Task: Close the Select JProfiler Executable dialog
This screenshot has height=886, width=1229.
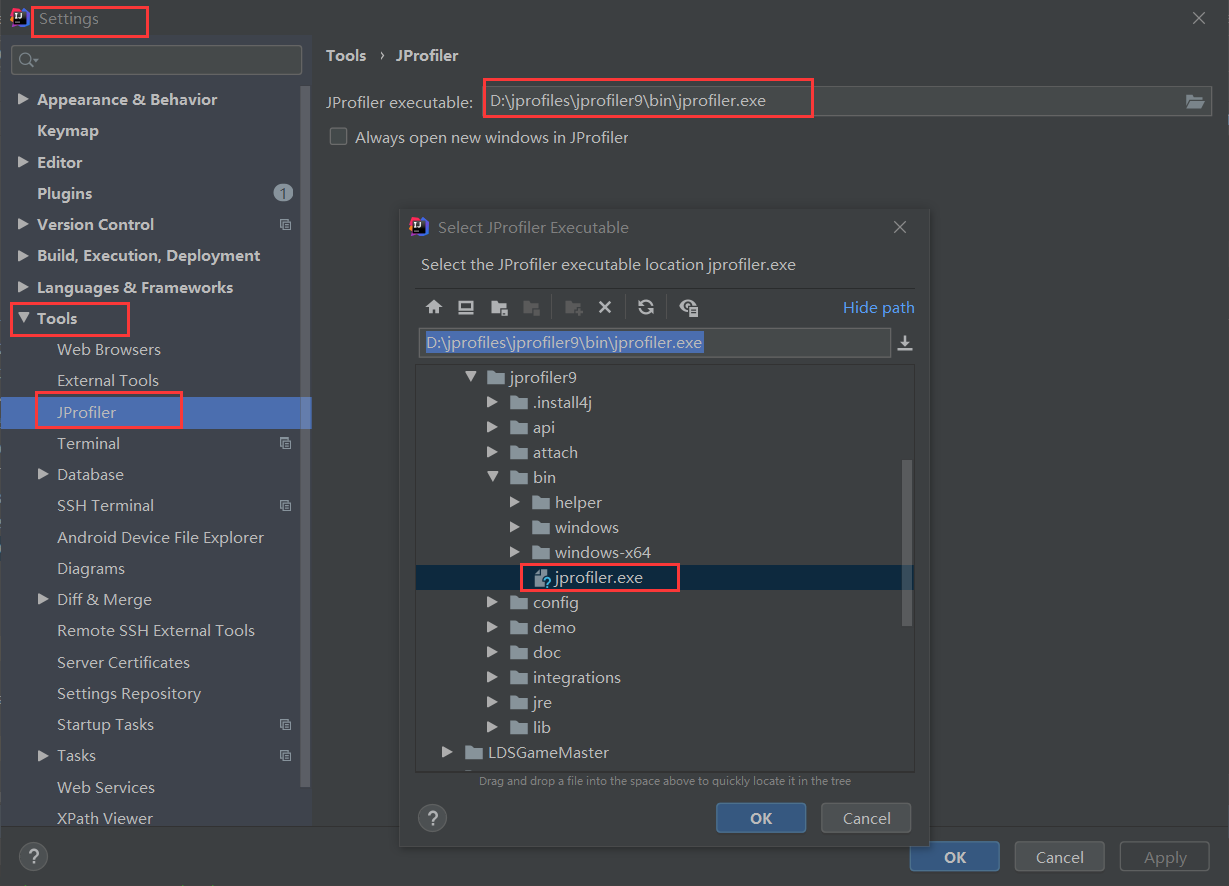Action: 900,227
